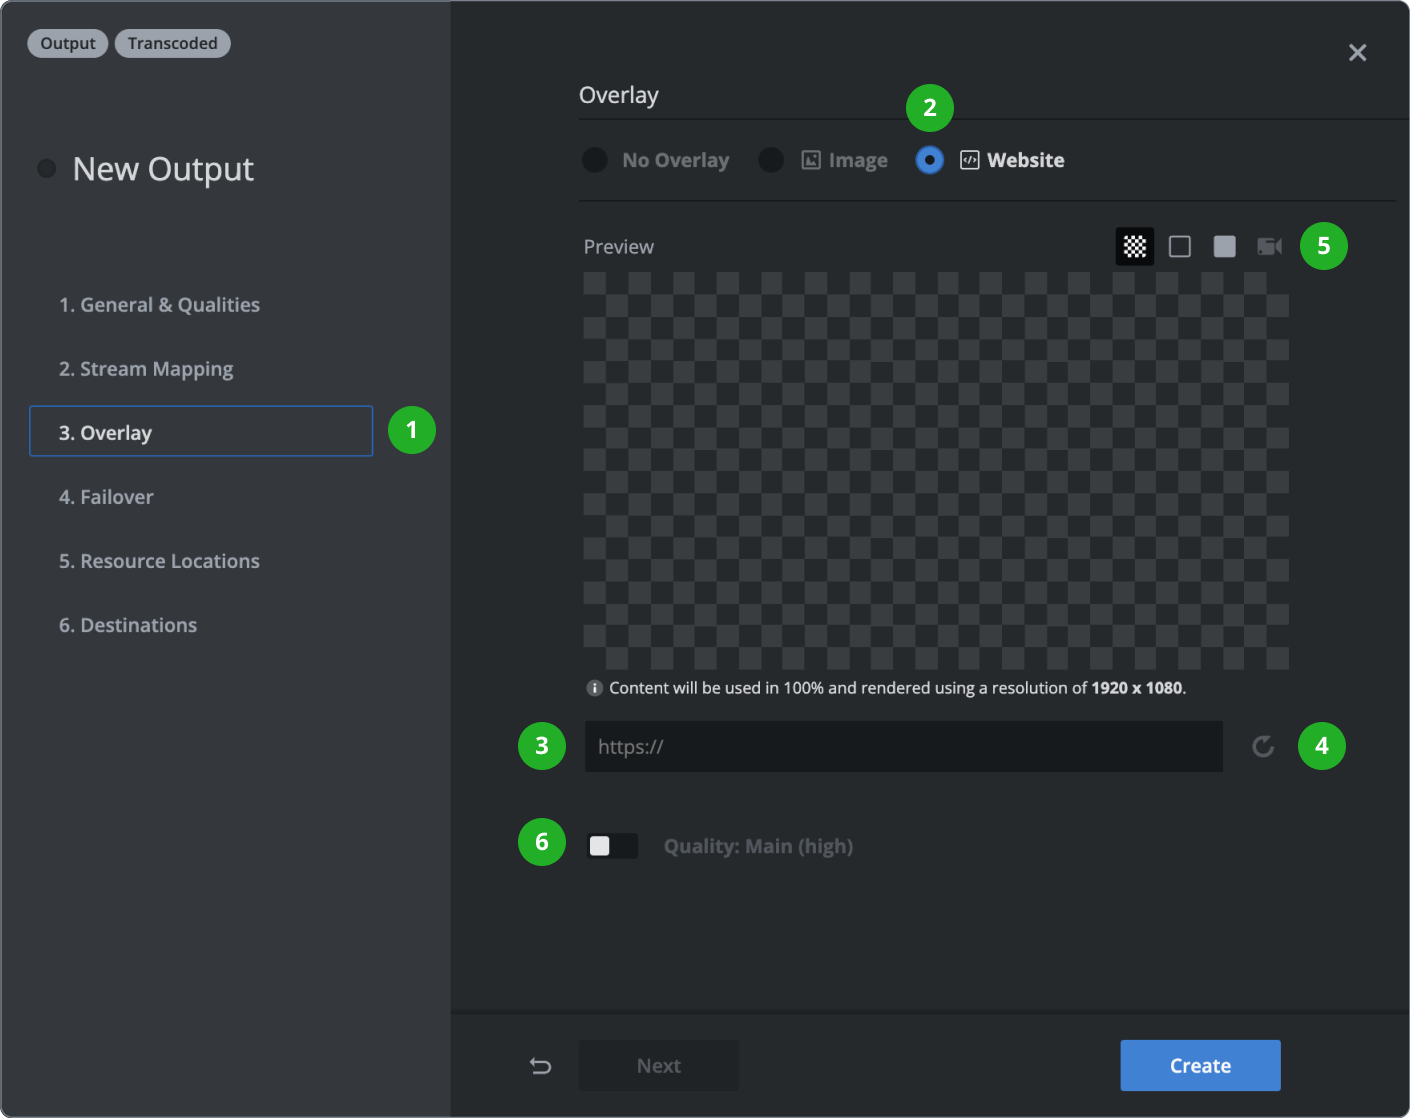Click the Next button
The image size is (1410, 1118).
click(658, 1065)
